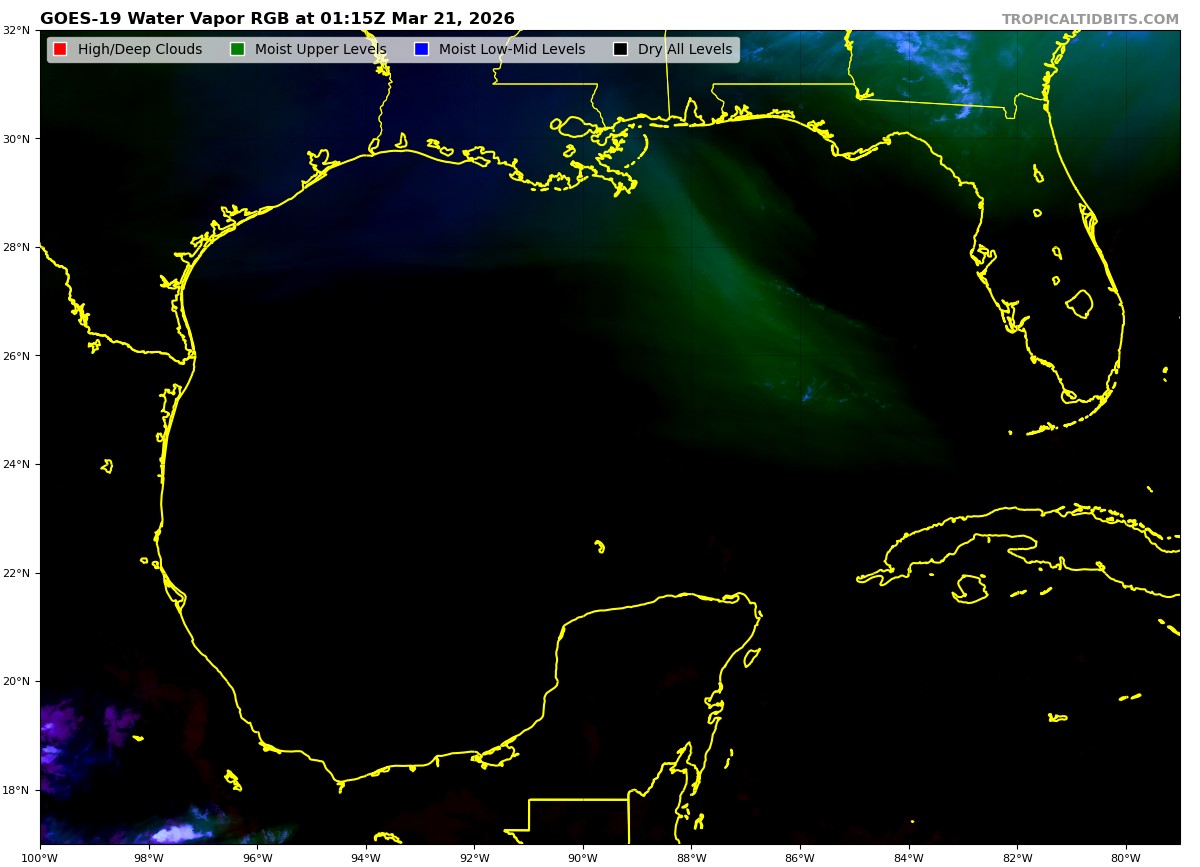Click the "Moist Low-Mid Levels" legend label
Screen dimensions: 1200x867
[x=511, y=49]
